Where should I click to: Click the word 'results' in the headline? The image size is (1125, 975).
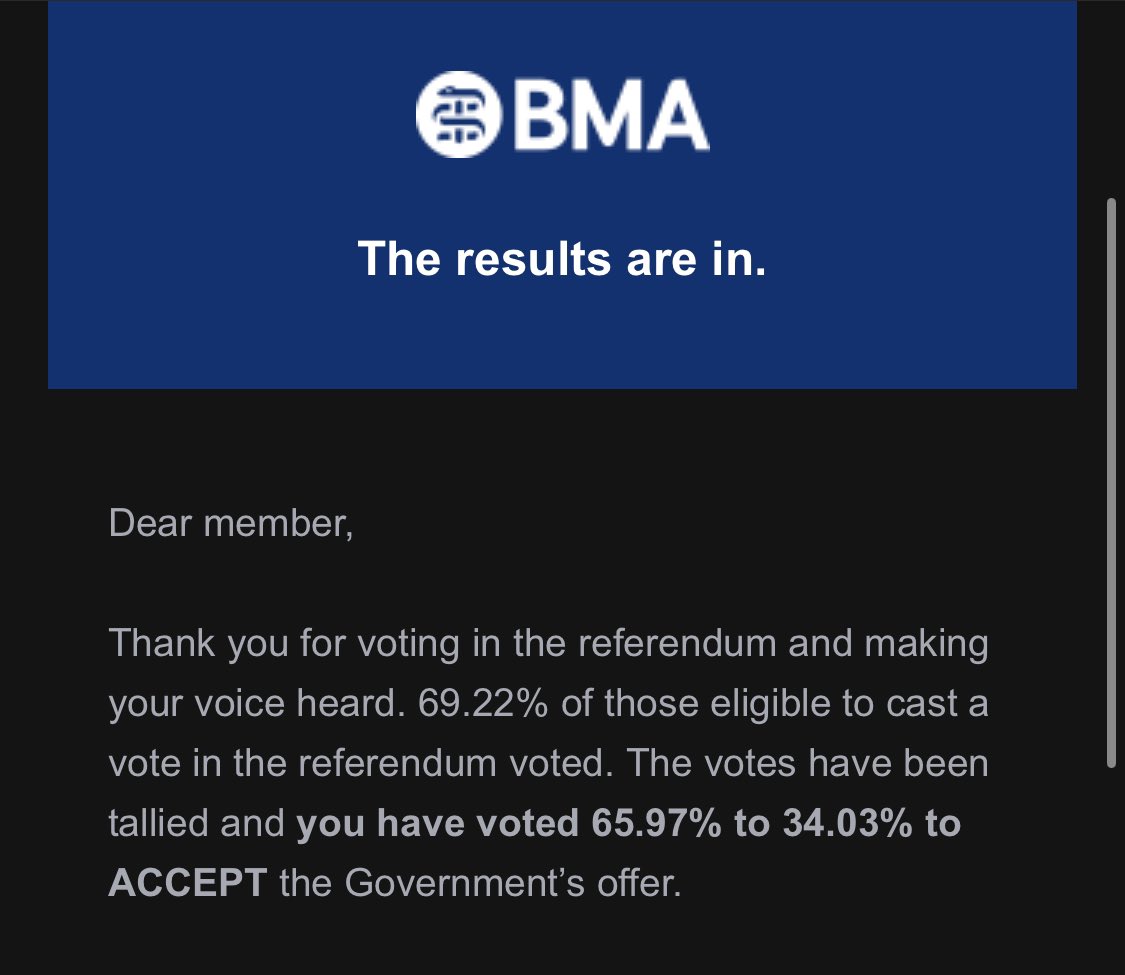[533, 259]
